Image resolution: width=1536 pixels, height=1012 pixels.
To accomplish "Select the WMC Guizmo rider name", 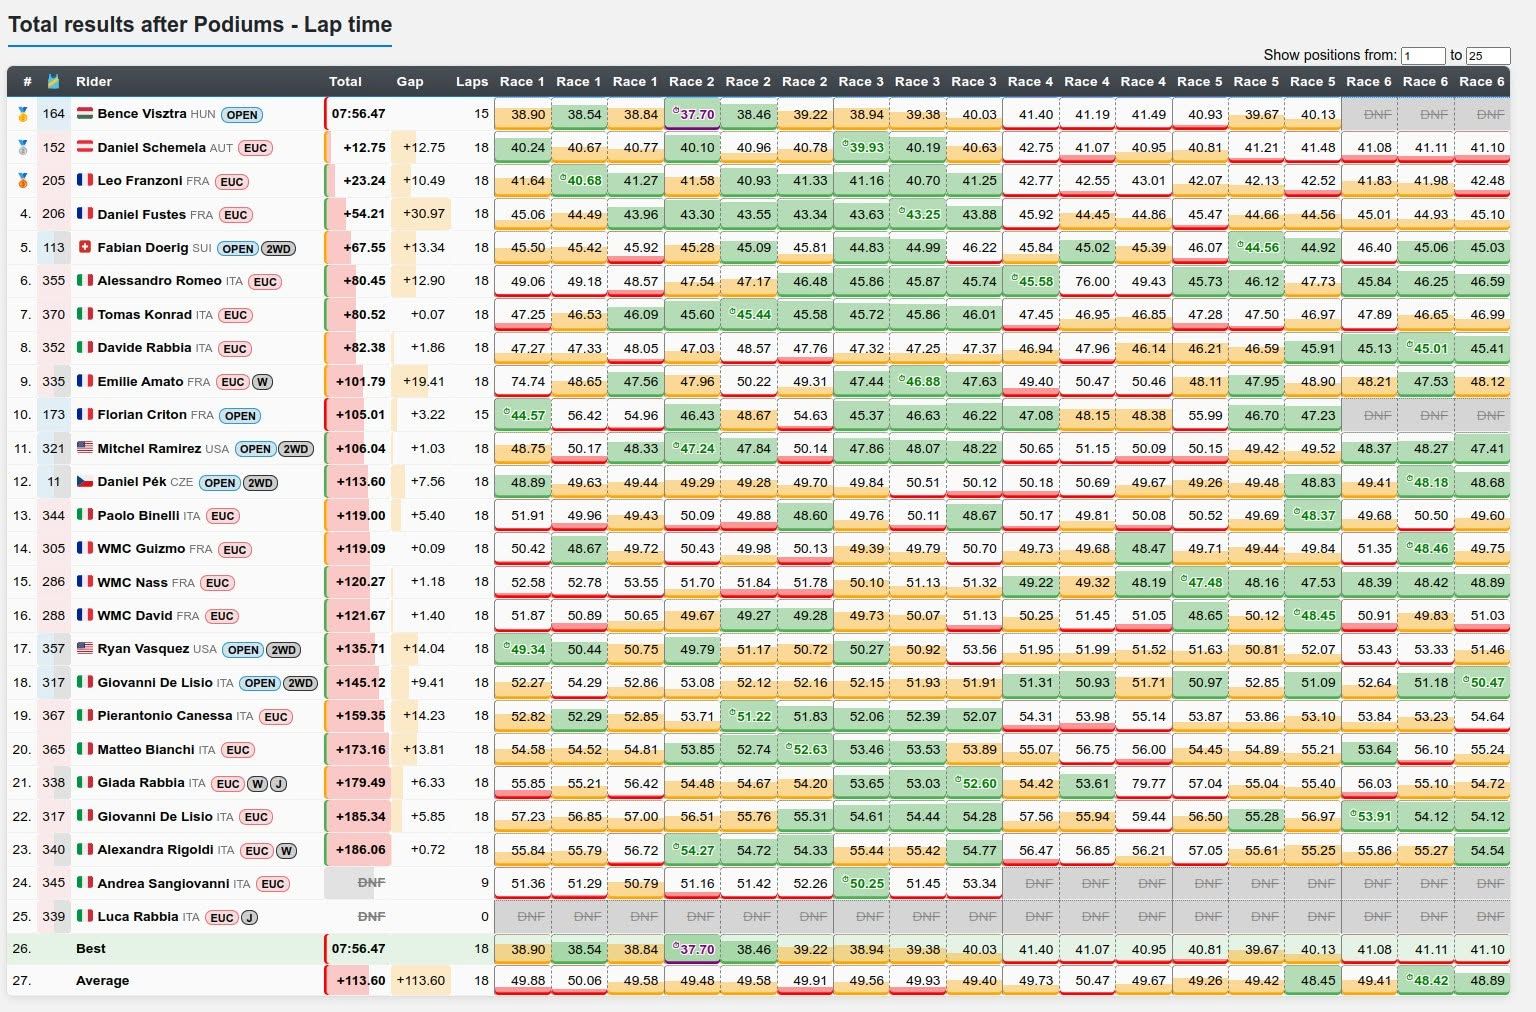I will [x=141, y=548].
